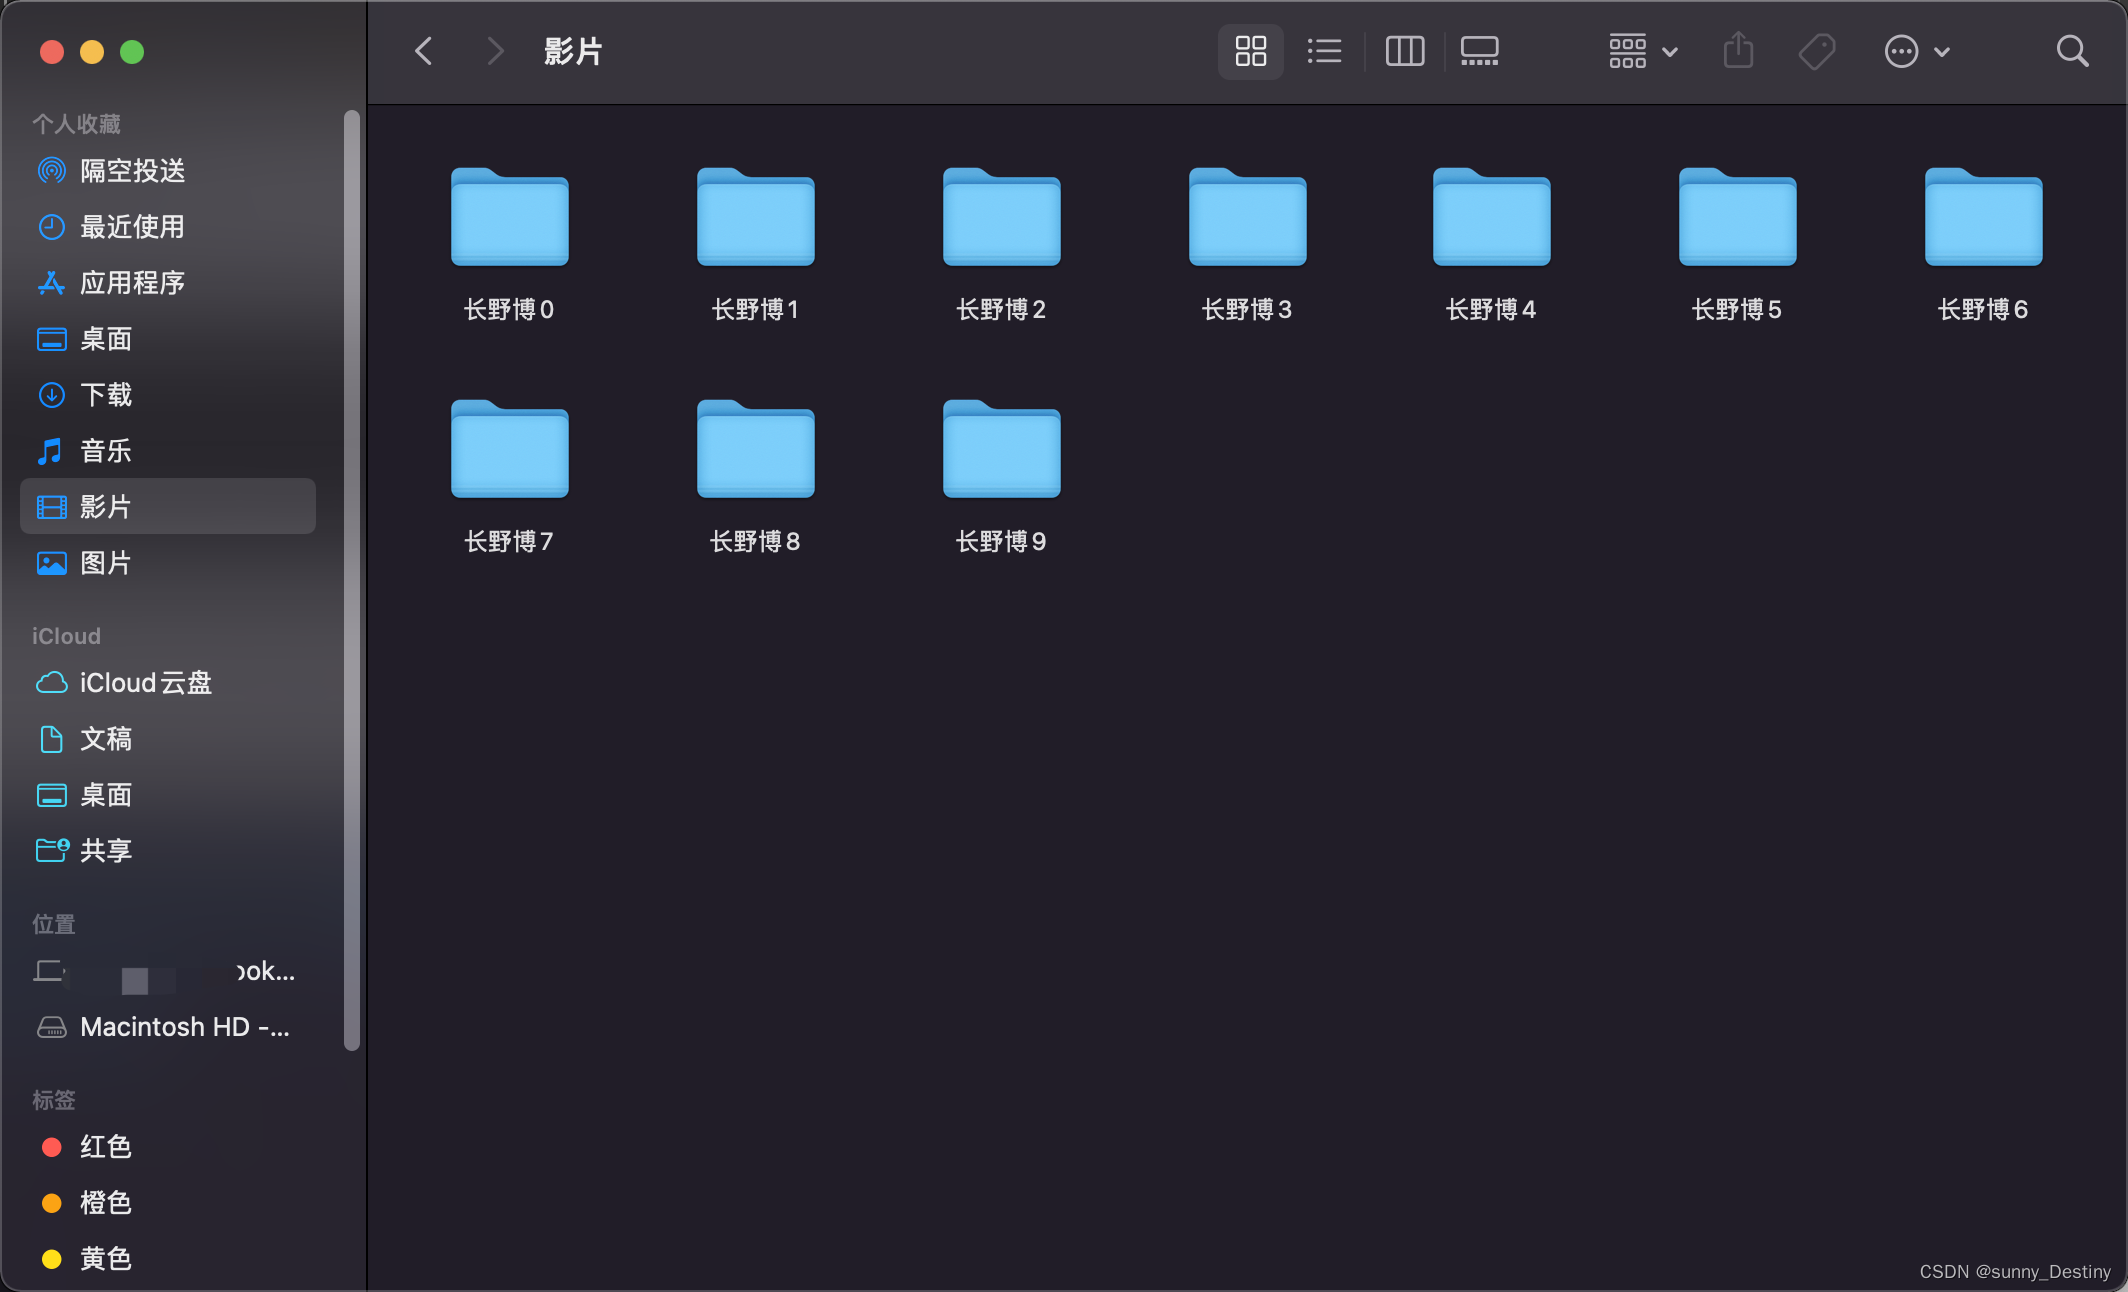
Task: Open the more actions ellipsis menu
Action: (x=1915, y=51)
